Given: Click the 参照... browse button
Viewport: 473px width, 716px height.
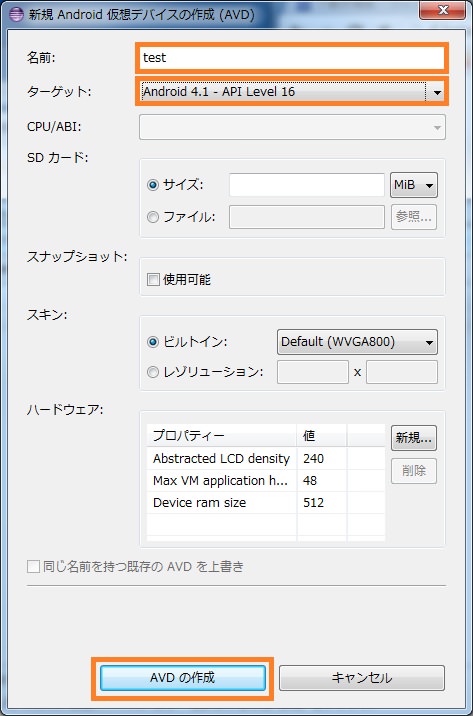Looking at the screenshot, I should 414,217.
